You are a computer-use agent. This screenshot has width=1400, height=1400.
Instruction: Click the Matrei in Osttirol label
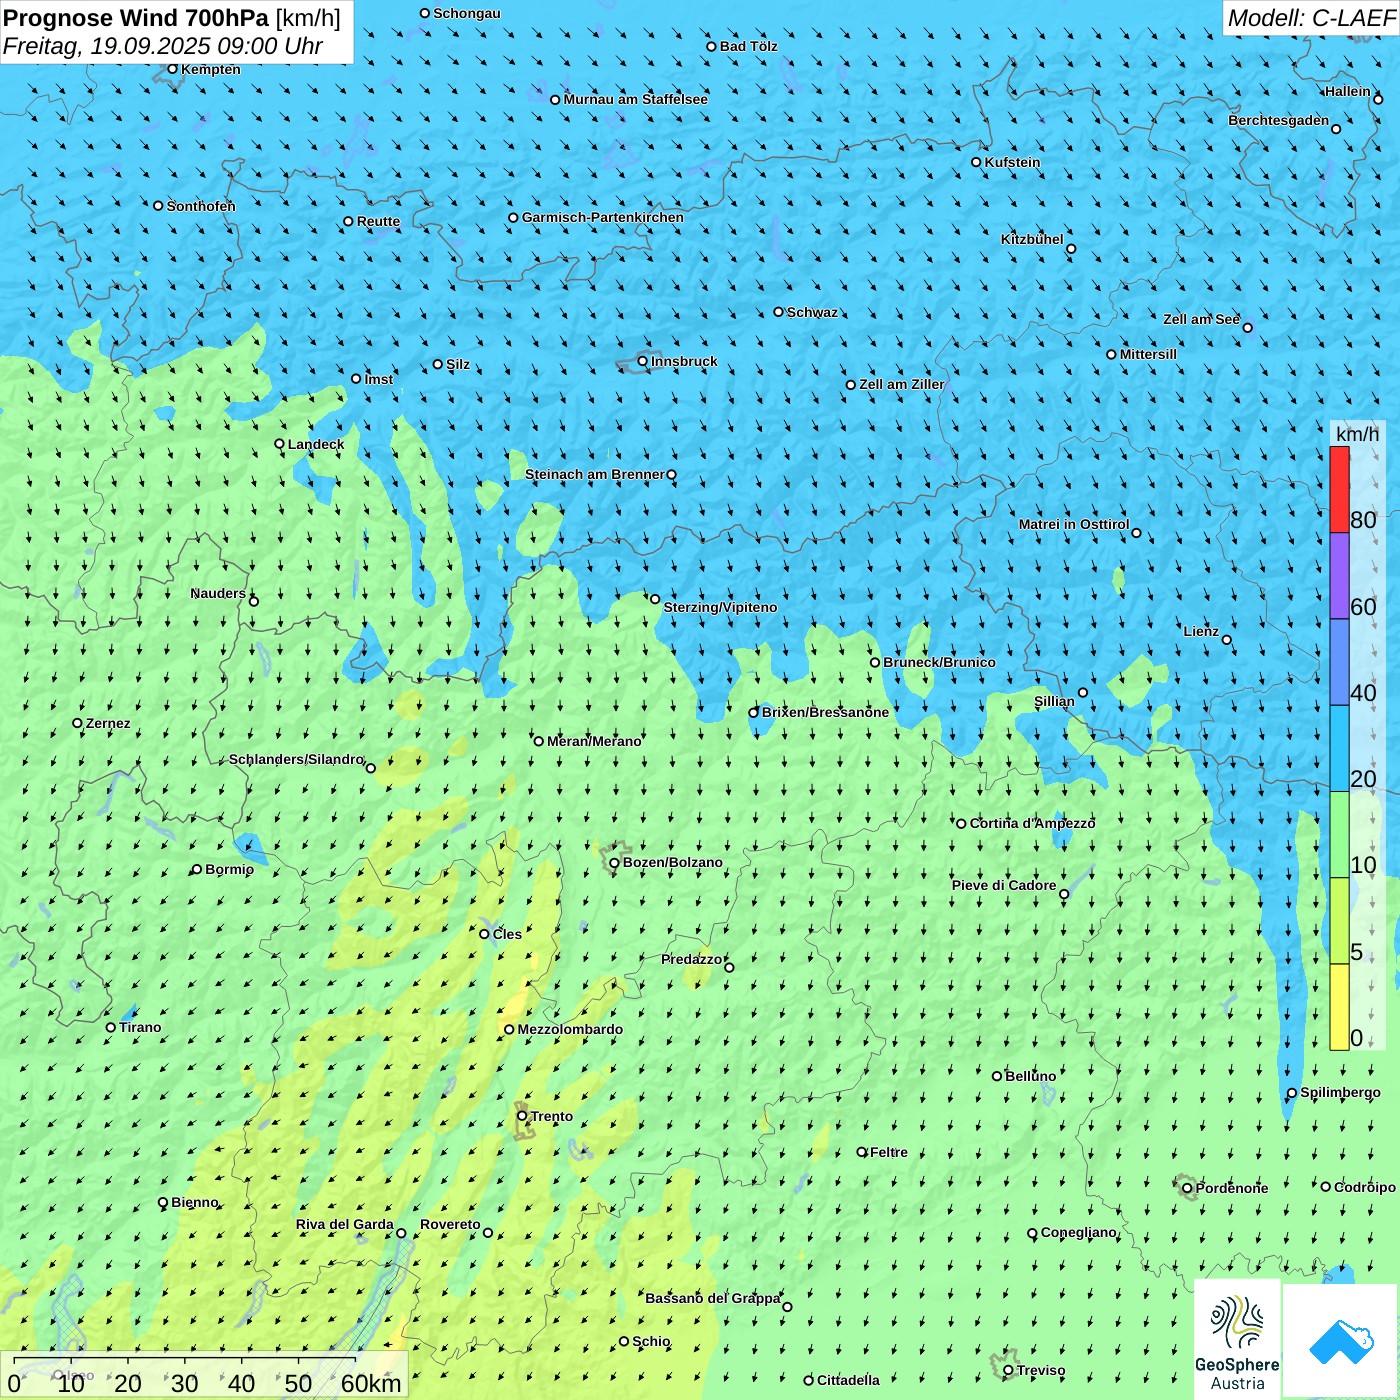tap(1074, 524)
